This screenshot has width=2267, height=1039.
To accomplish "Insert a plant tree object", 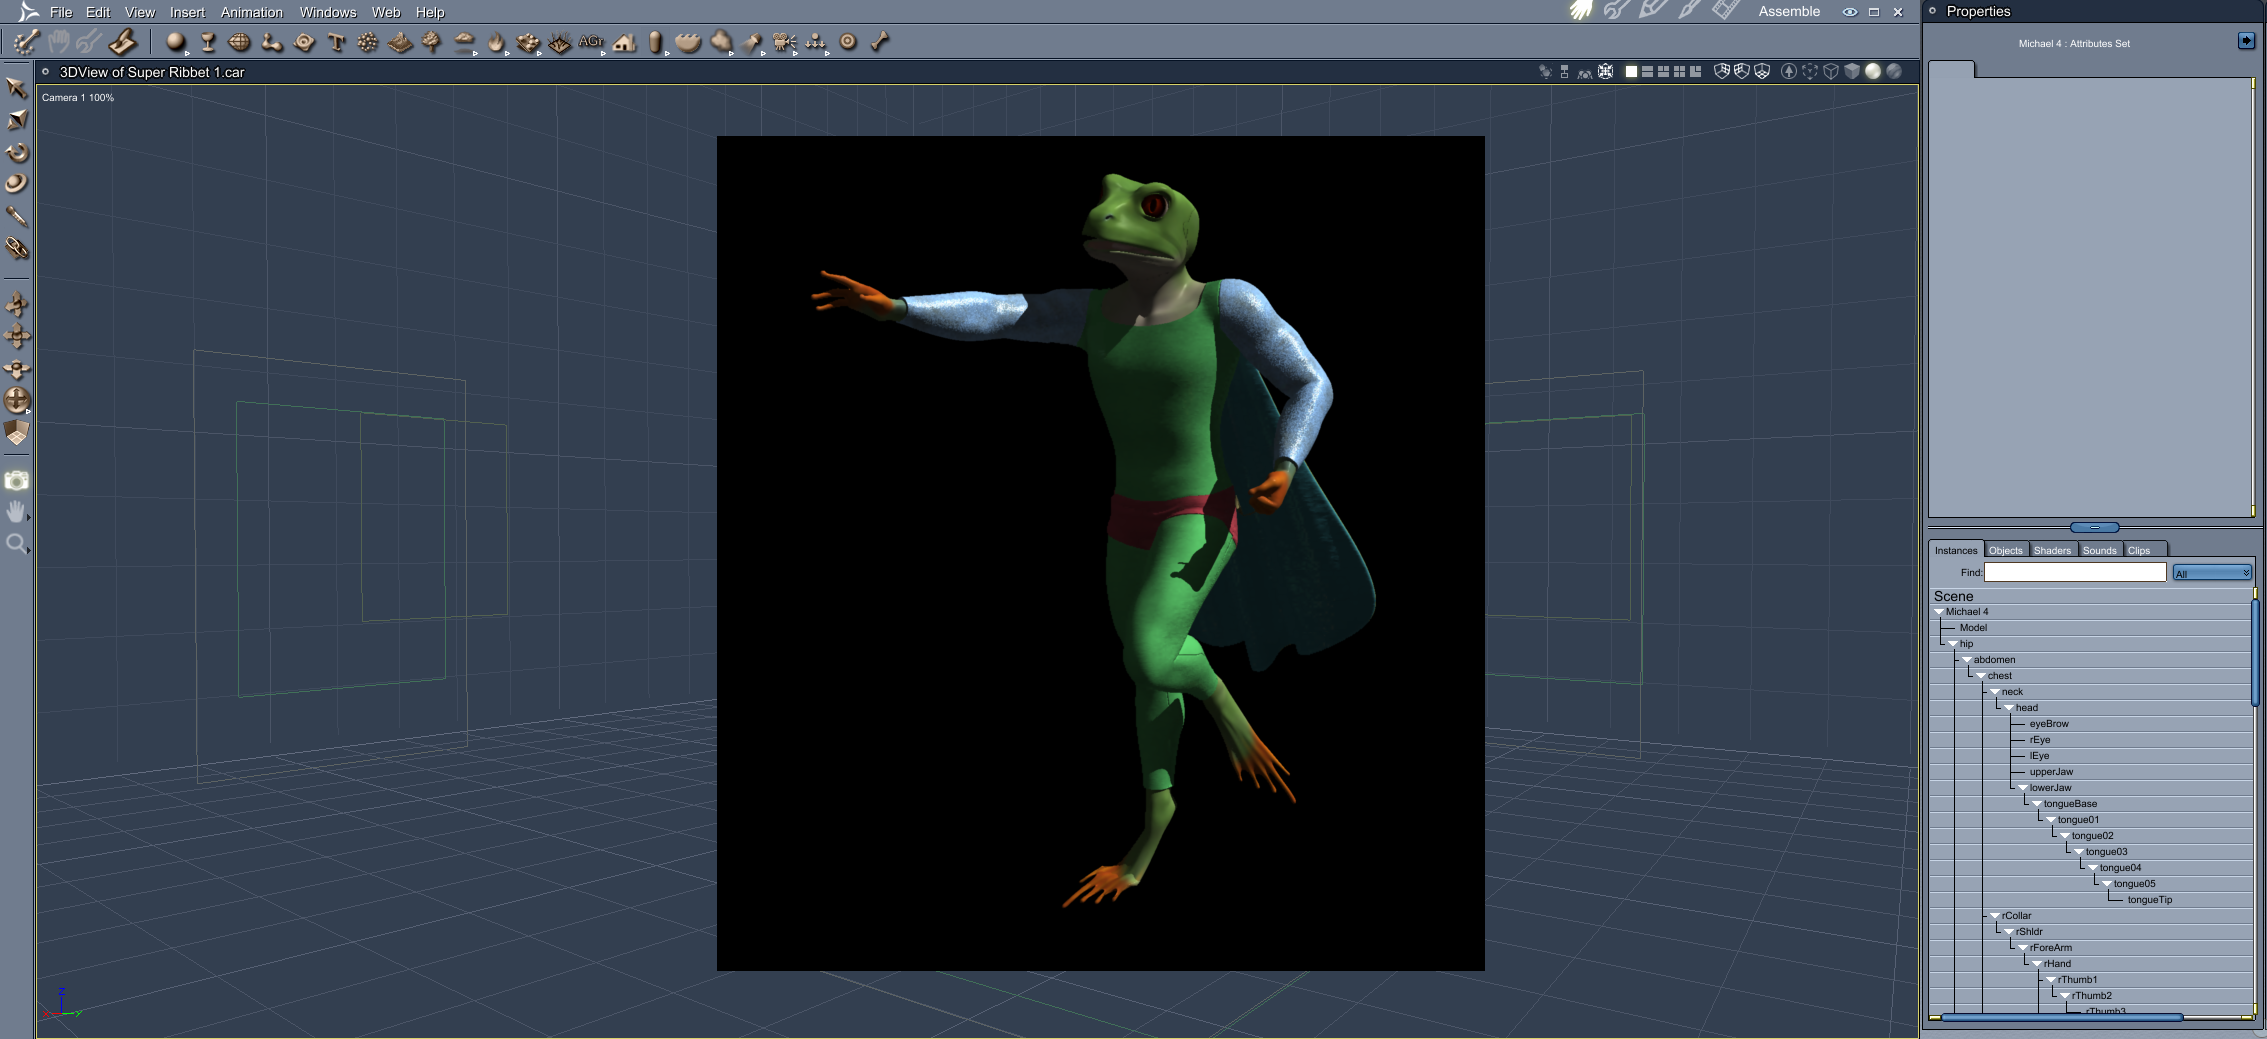I will [x=432, y=42].
